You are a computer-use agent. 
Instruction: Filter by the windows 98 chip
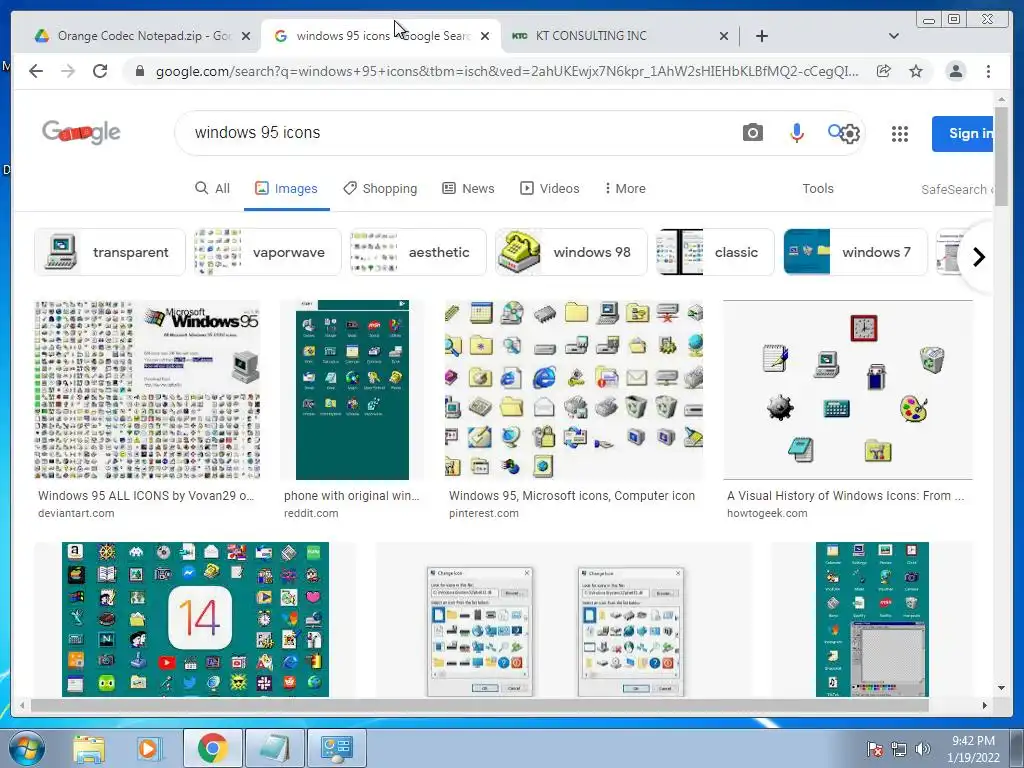click(x=571, y=252)
